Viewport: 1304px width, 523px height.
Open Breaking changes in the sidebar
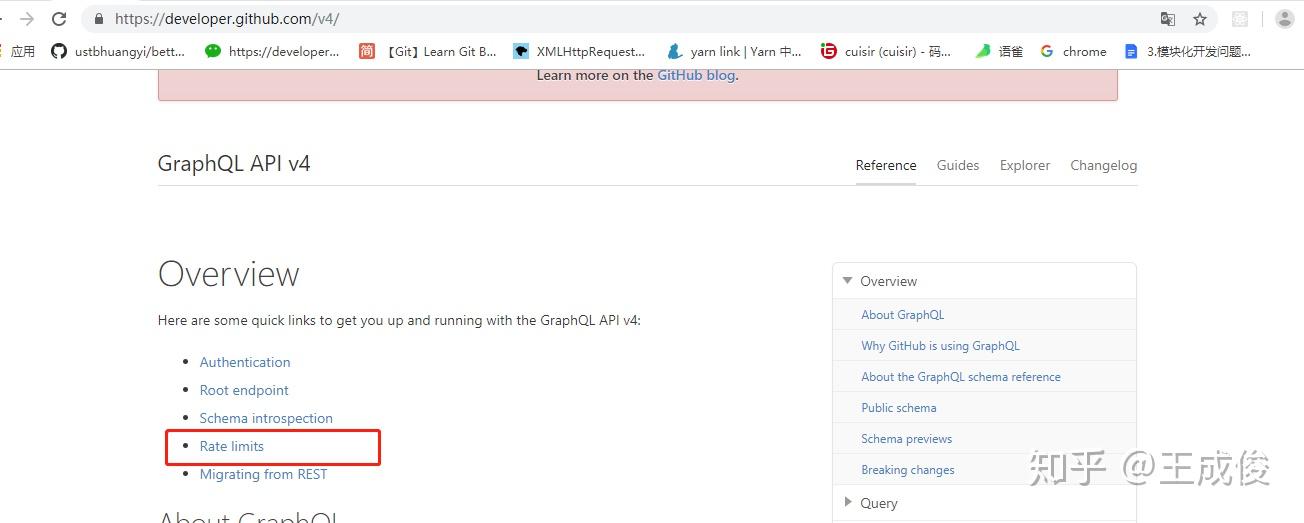click(x=908, y=470)
